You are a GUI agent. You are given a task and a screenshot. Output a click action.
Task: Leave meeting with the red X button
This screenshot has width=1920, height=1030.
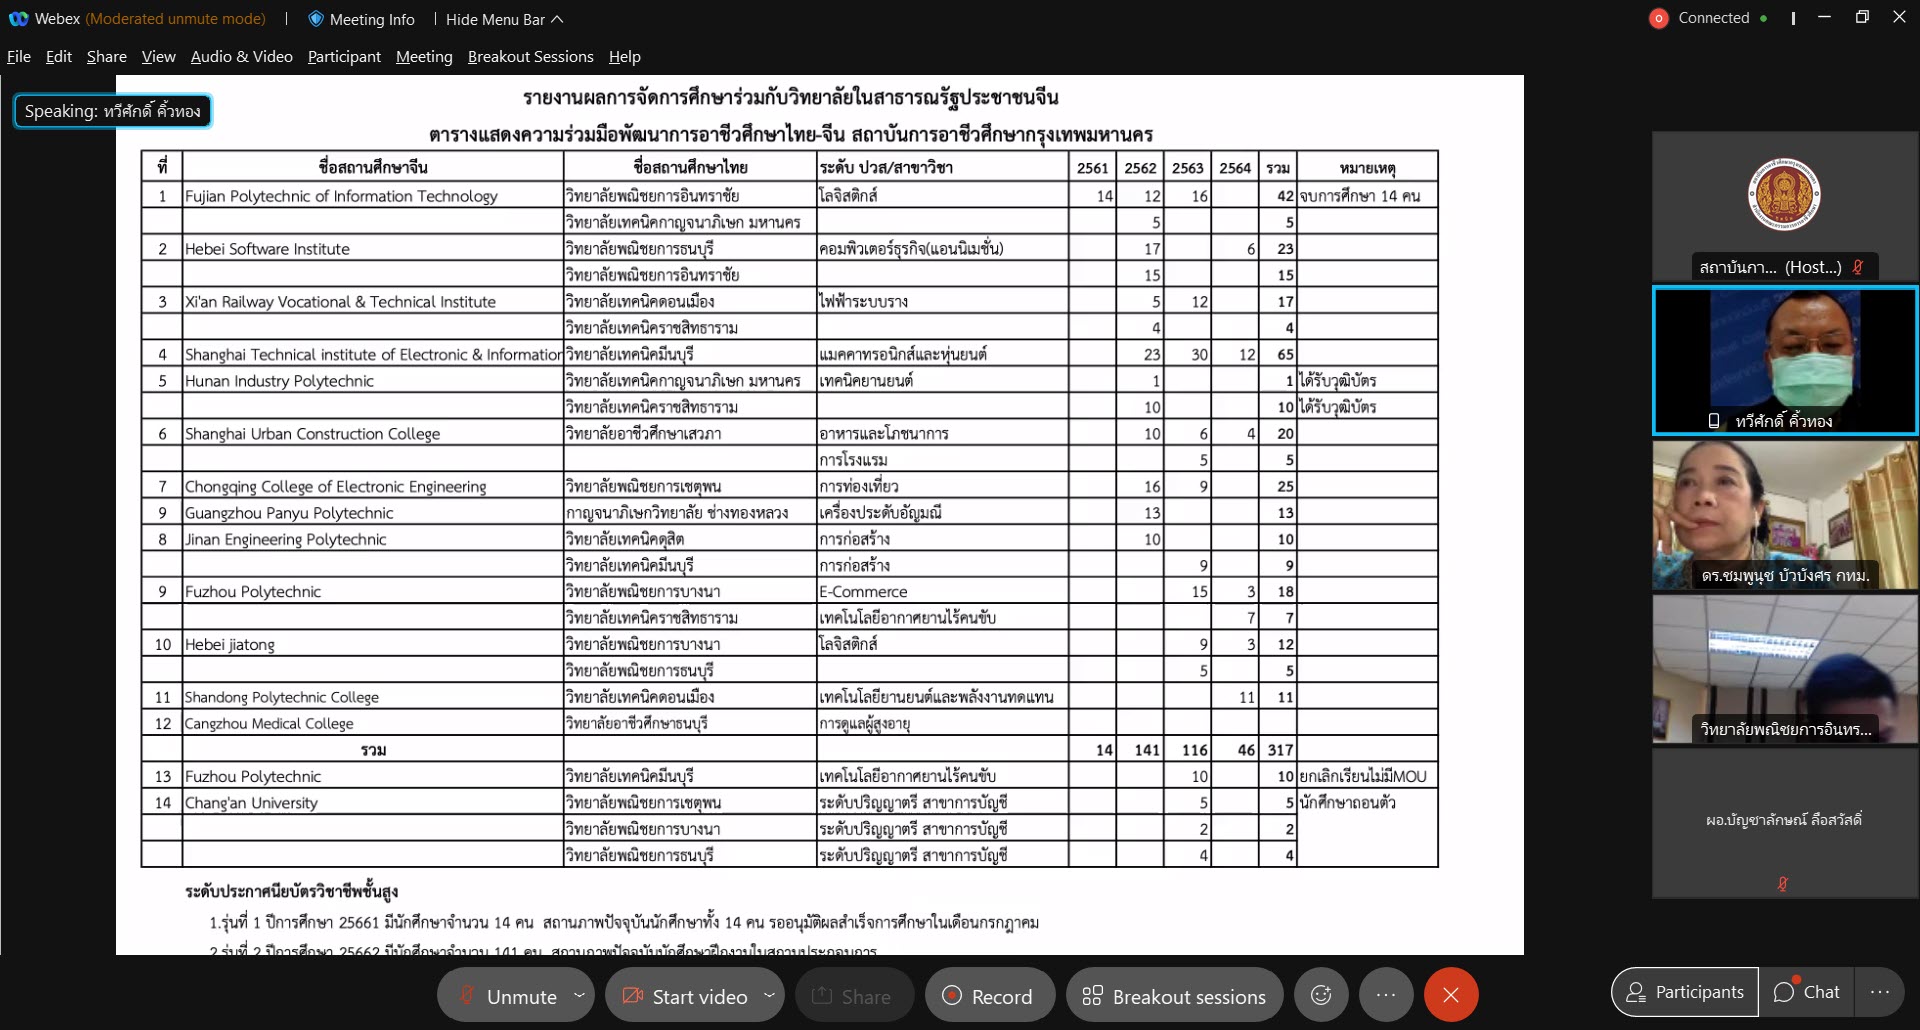(x=1451, y=995)
